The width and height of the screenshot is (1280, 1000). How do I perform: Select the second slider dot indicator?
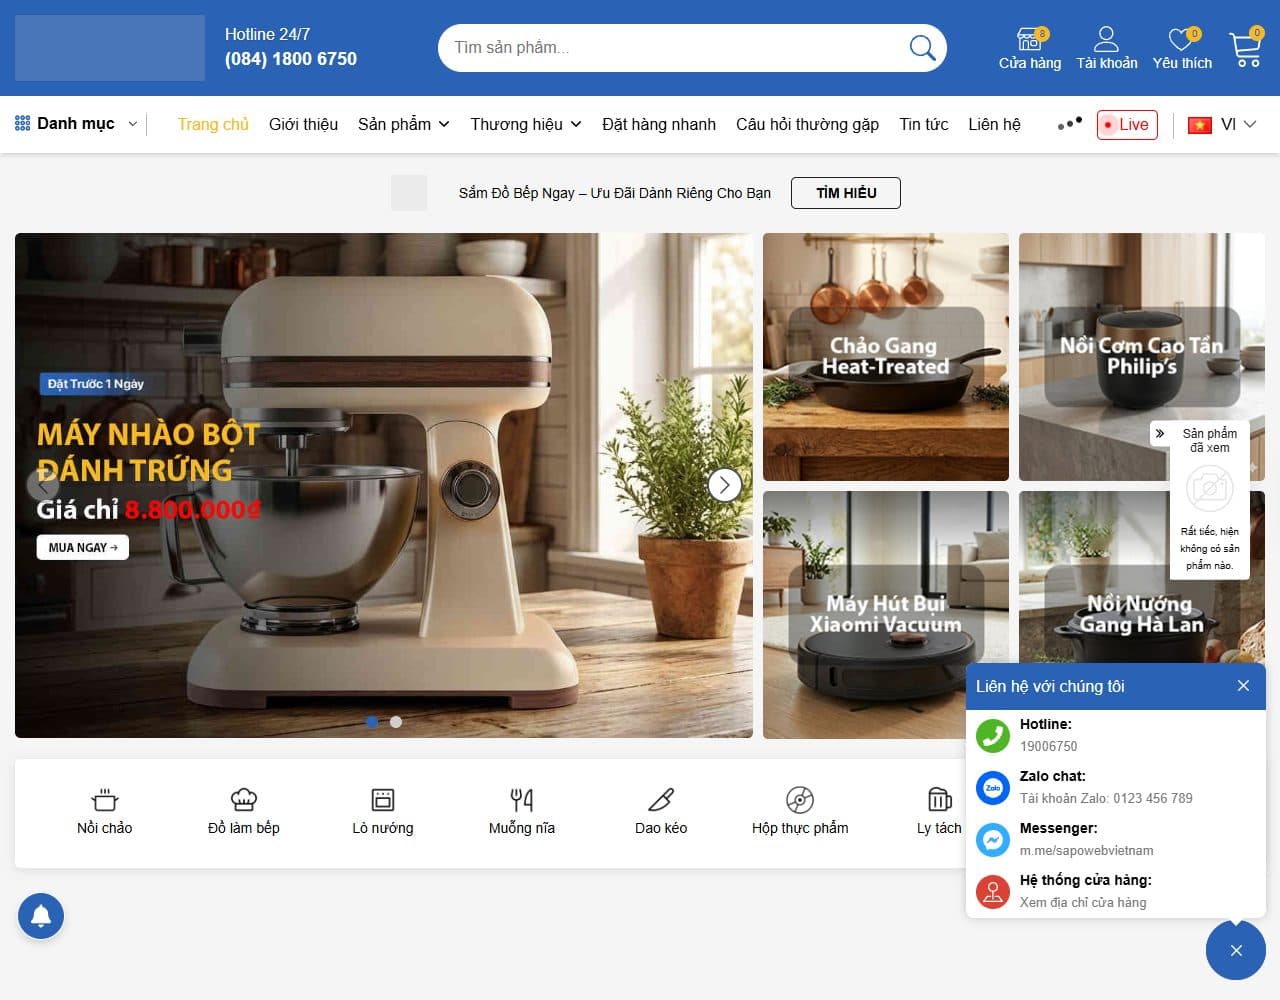(396, 722)
